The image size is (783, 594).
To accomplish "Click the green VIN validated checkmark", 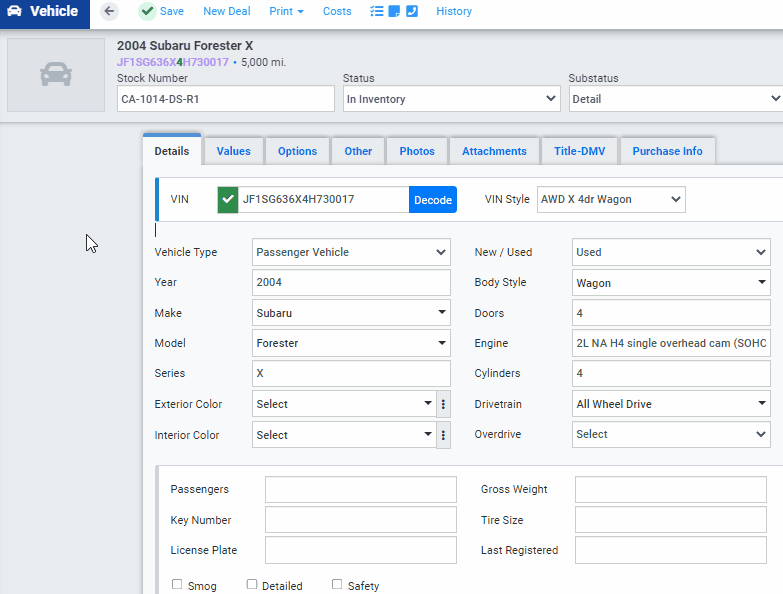I will coord(228,200).
